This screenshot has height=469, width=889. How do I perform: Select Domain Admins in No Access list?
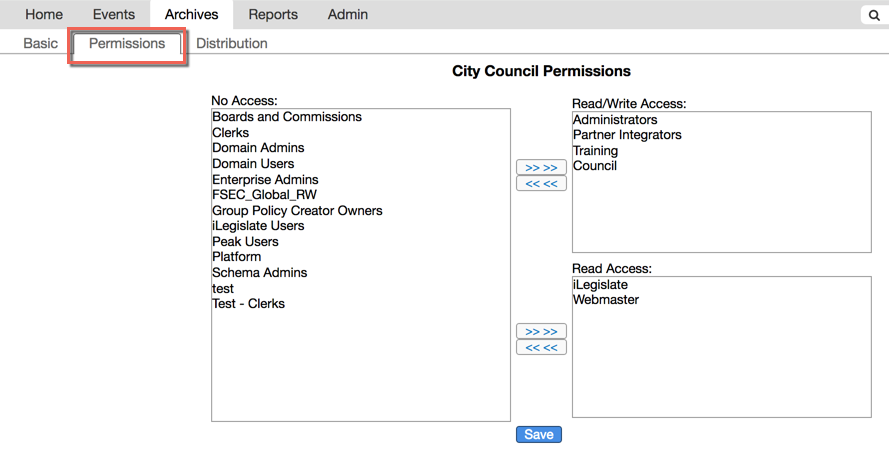(x=258, y=148)
